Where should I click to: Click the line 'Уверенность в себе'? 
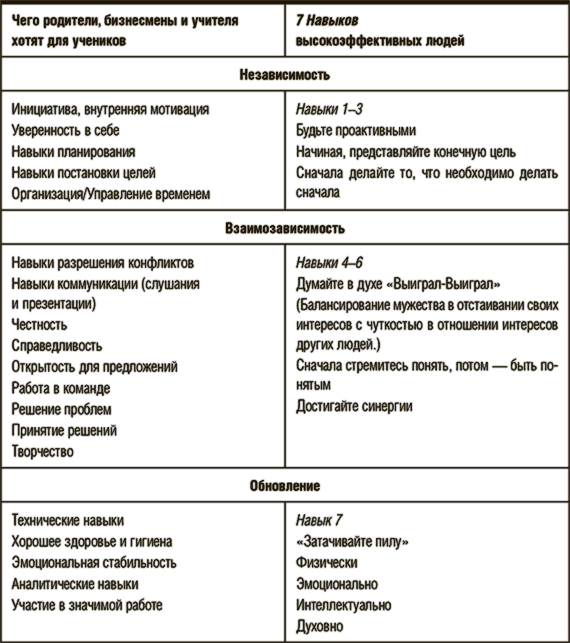point(65,130)
